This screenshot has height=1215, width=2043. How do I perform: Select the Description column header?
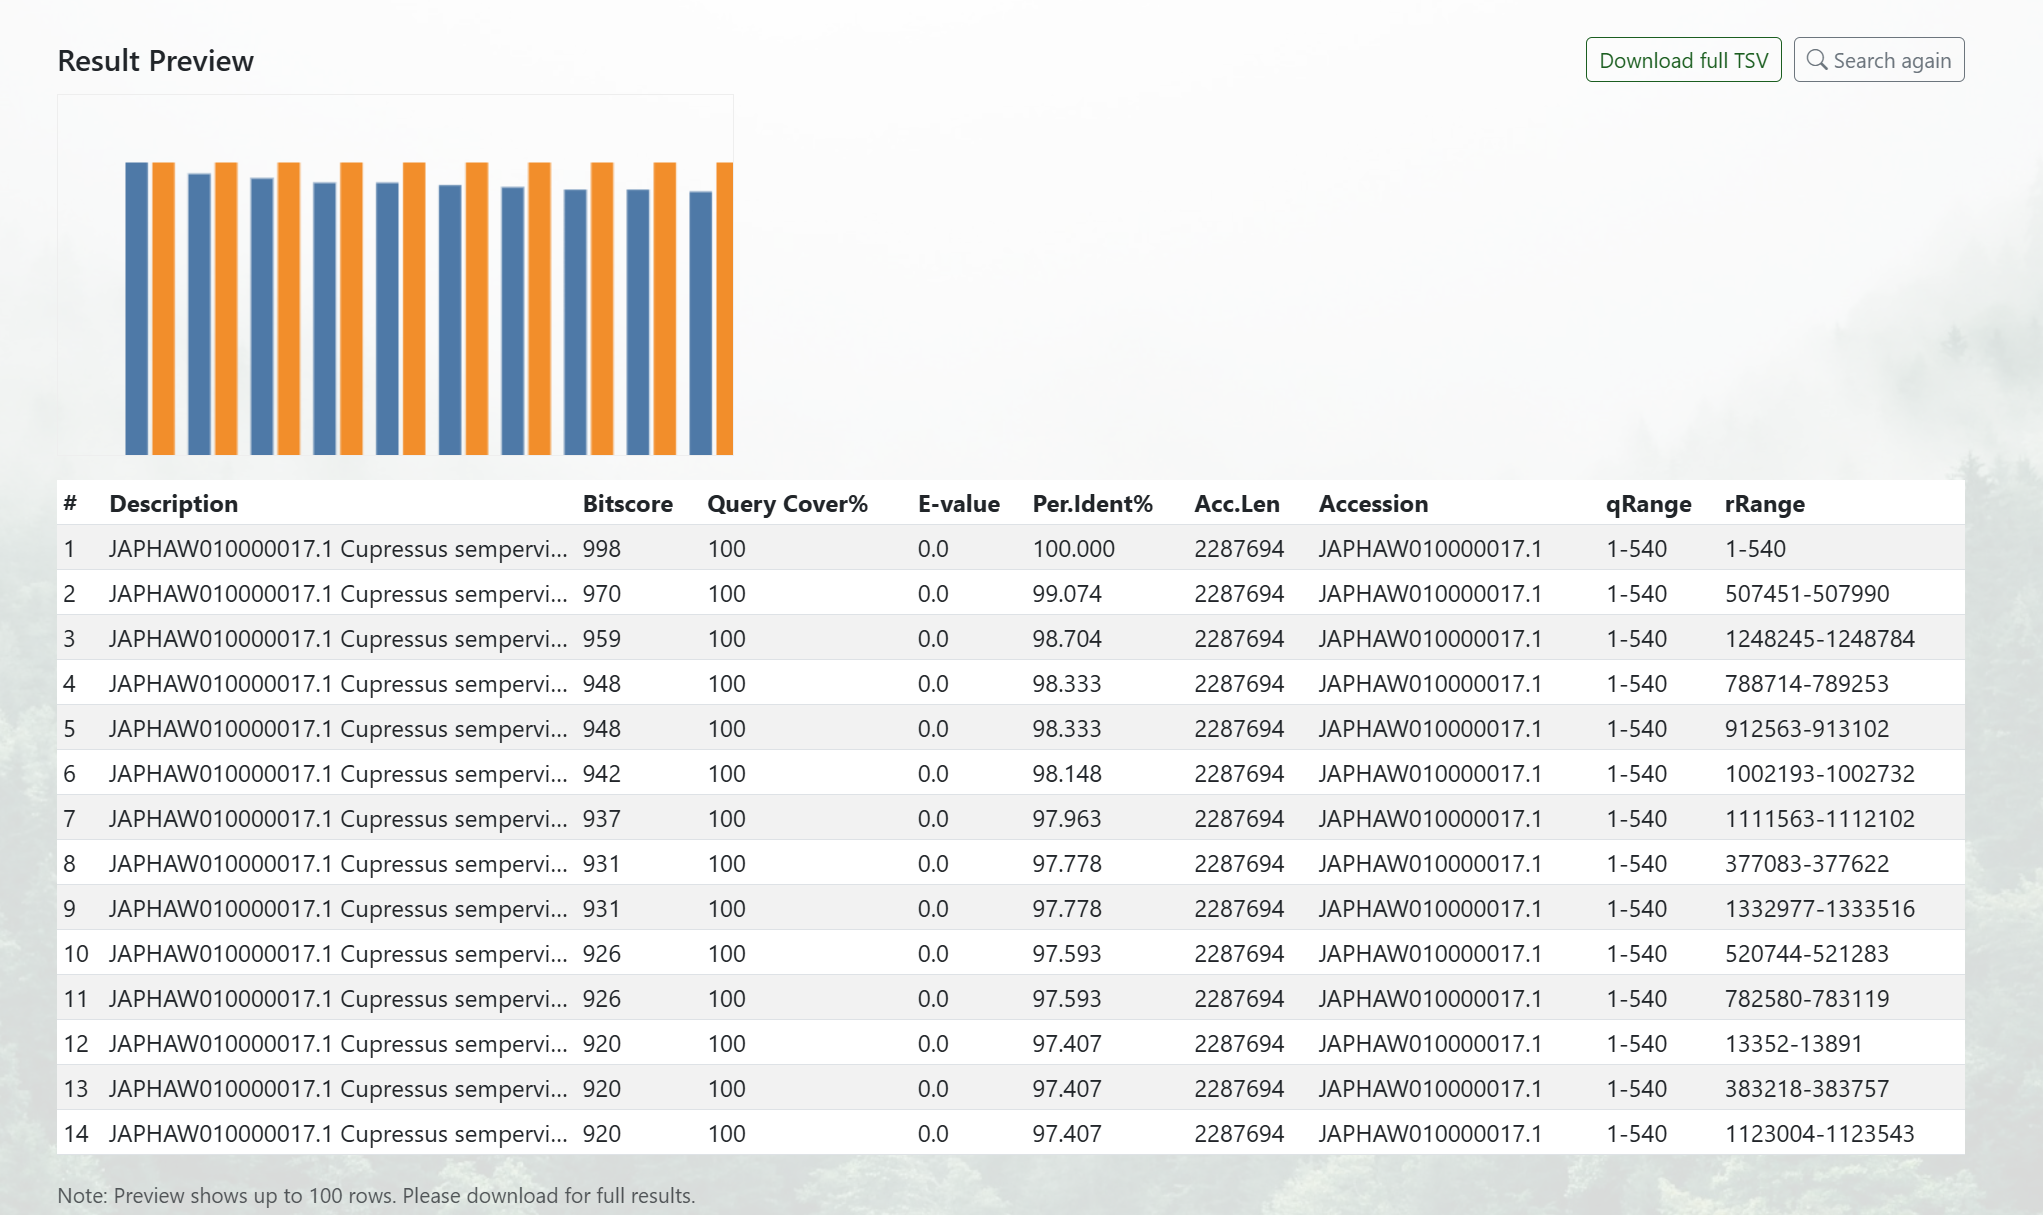tap(174, 504)
